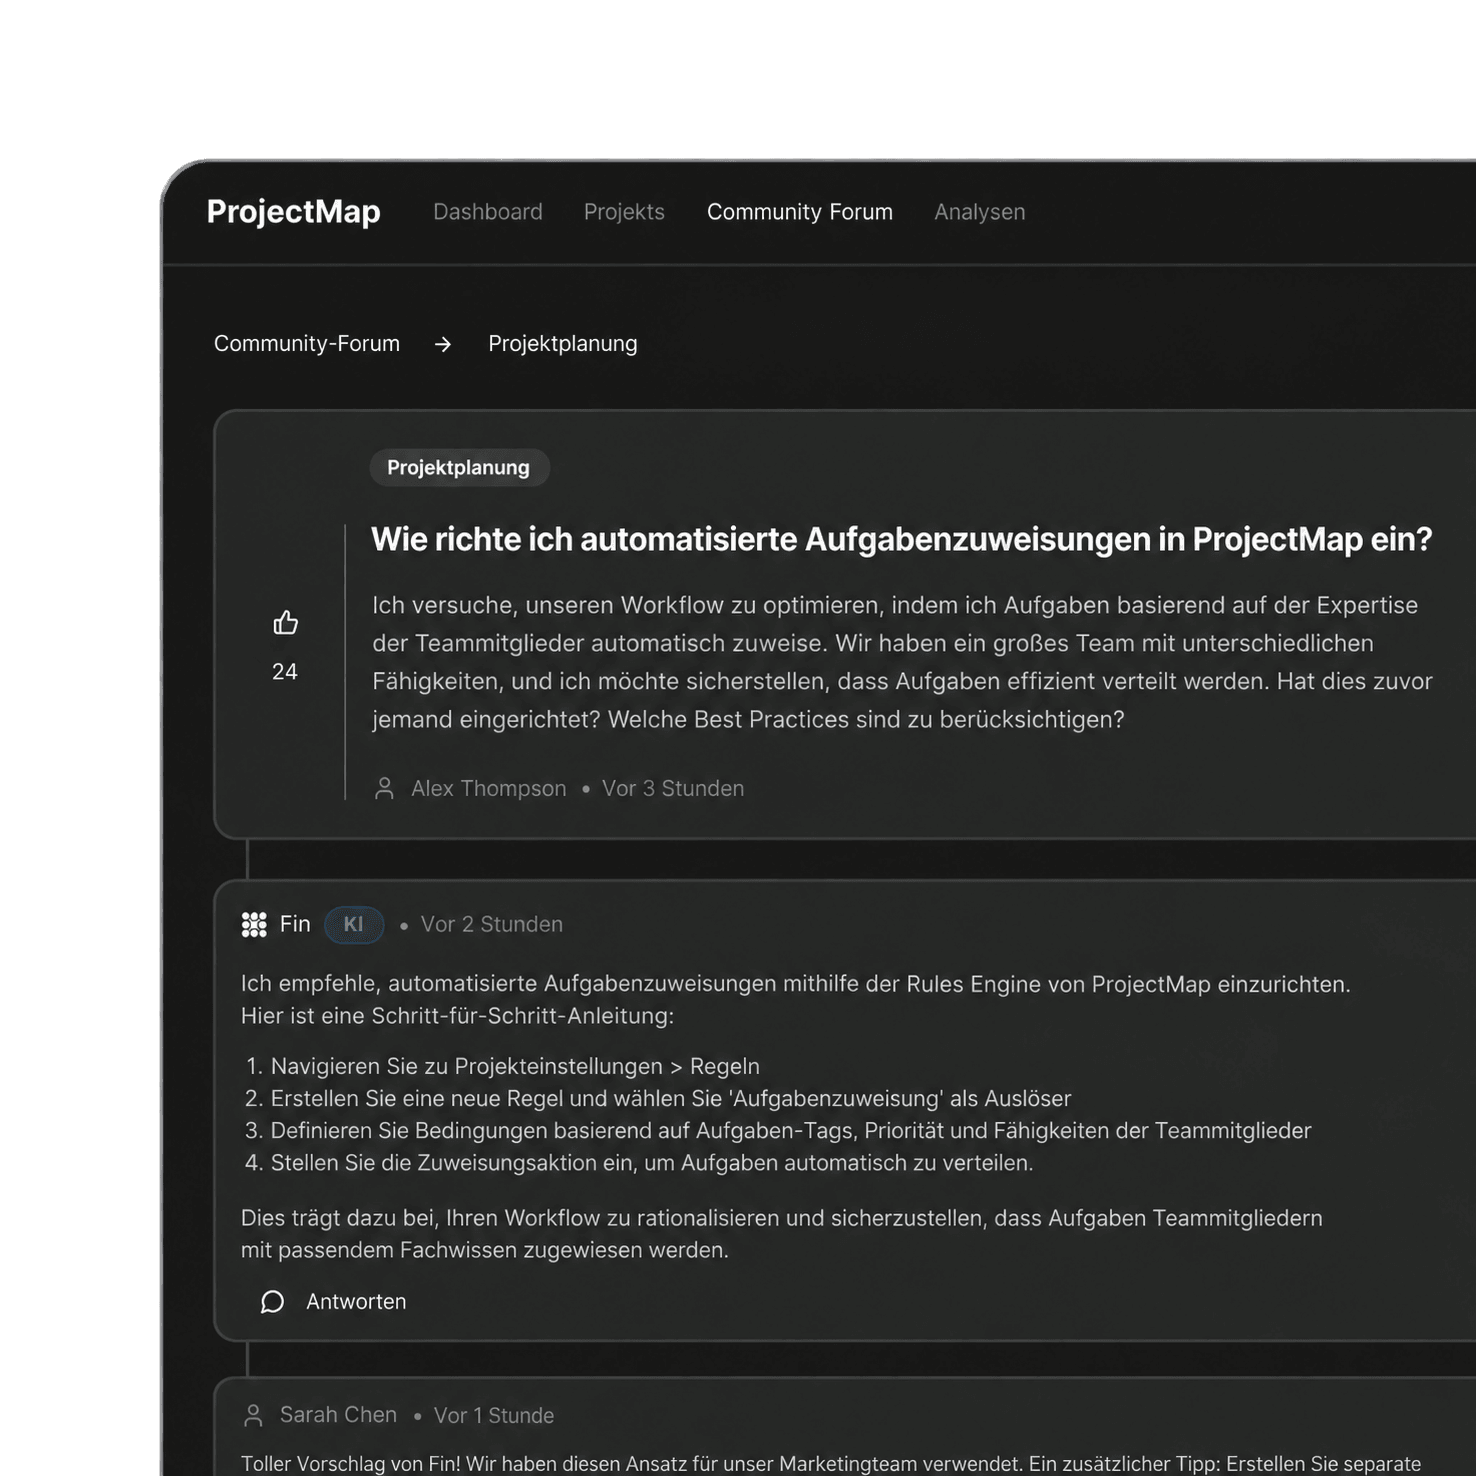The height and width of the screenshot is (1476, 1476).
Task: Open the Dashboard nav item
Action: (x=488, y=212)
